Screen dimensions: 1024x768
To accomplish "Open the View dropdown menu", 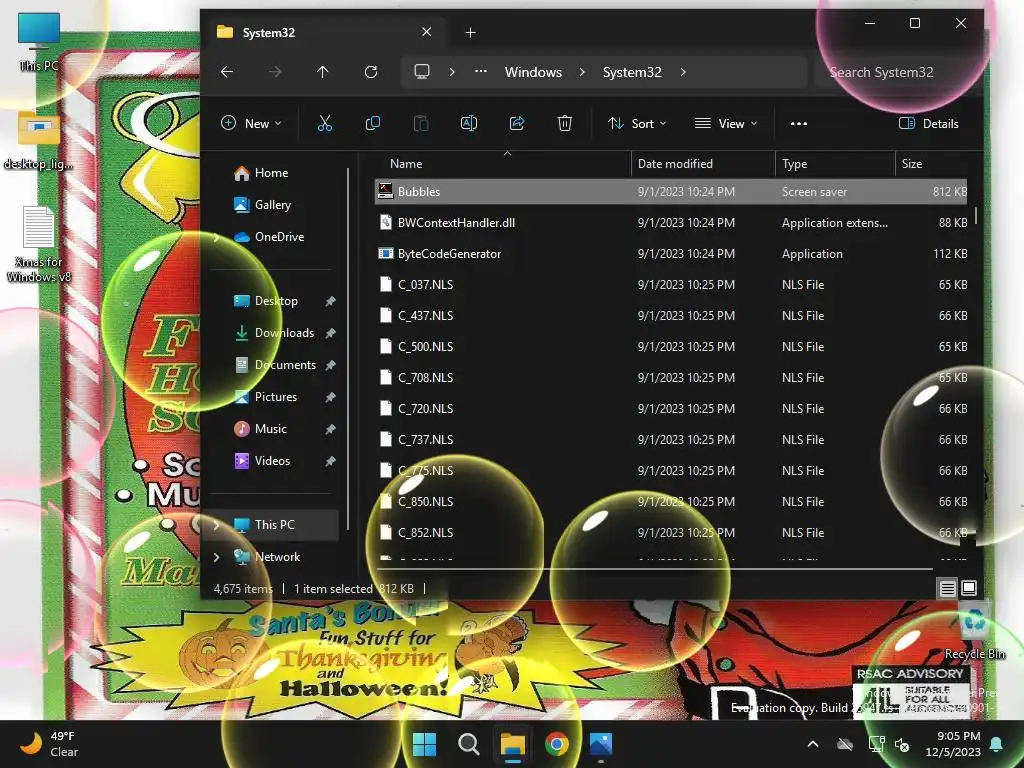I will pyautogui.click(x=726, y=123).
